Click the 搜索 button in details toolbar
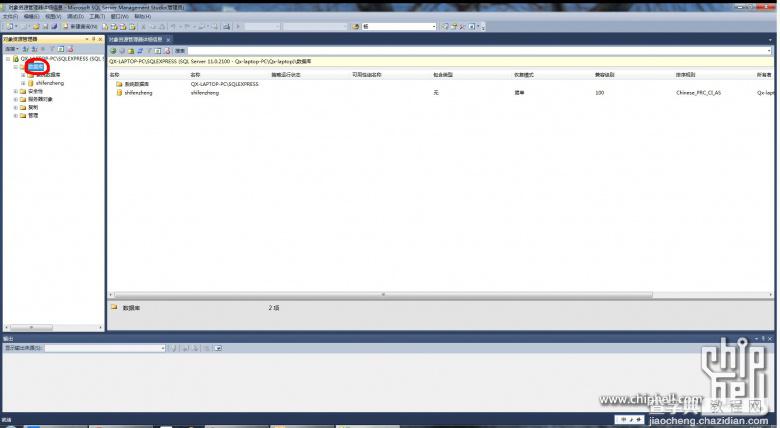Image resolution: width=780 pixels, height=428 pixels. 180,51
